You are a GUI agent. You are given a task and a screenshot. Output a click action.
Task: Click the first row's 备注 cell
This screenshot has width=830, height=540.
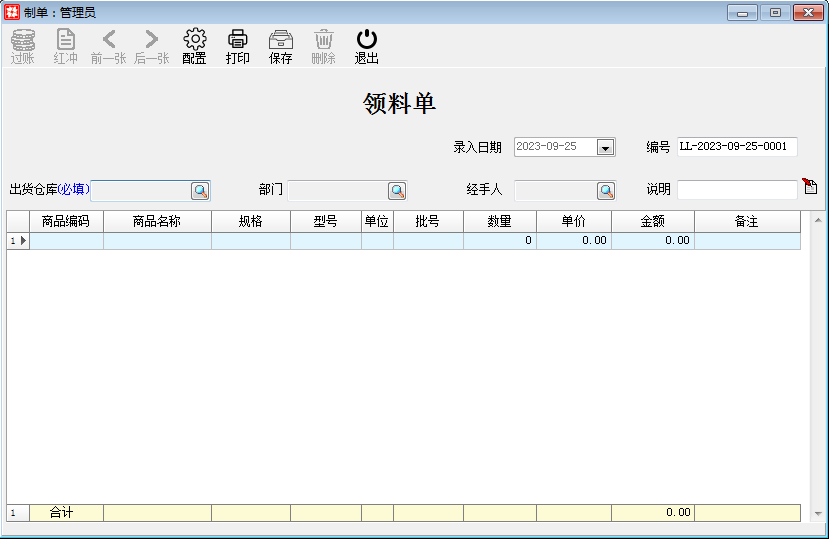pyautogui.click(x=747, y=241)
